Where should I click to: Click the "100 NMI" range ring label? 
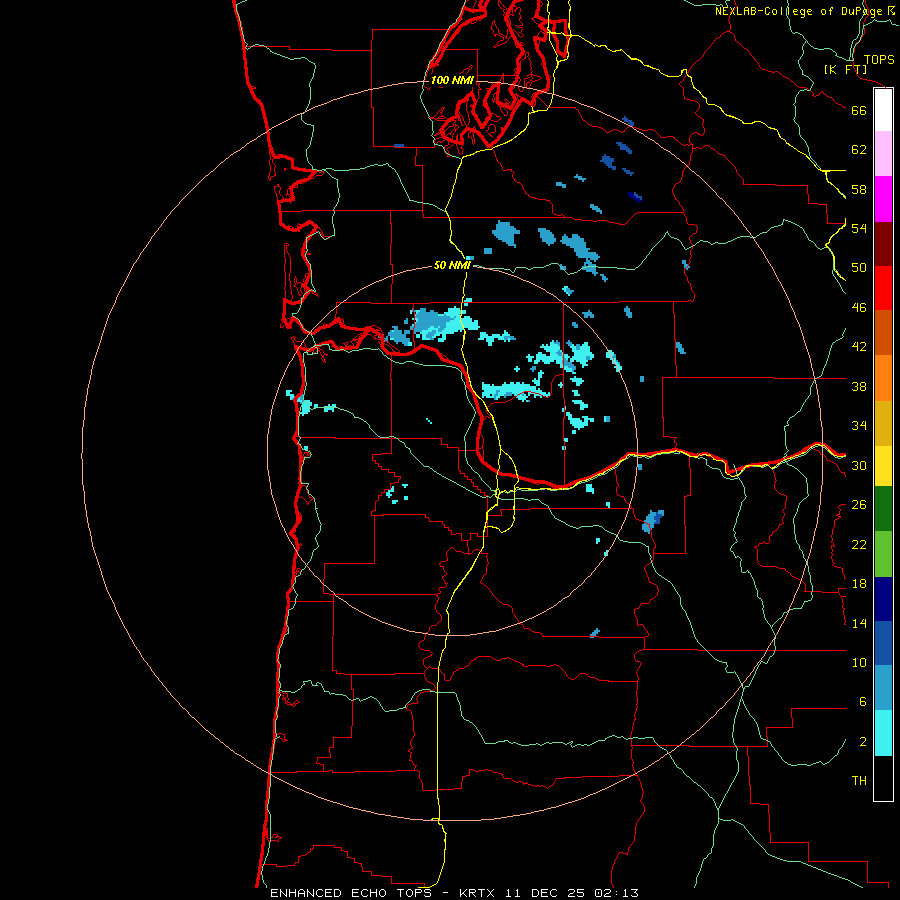(452, 80)
